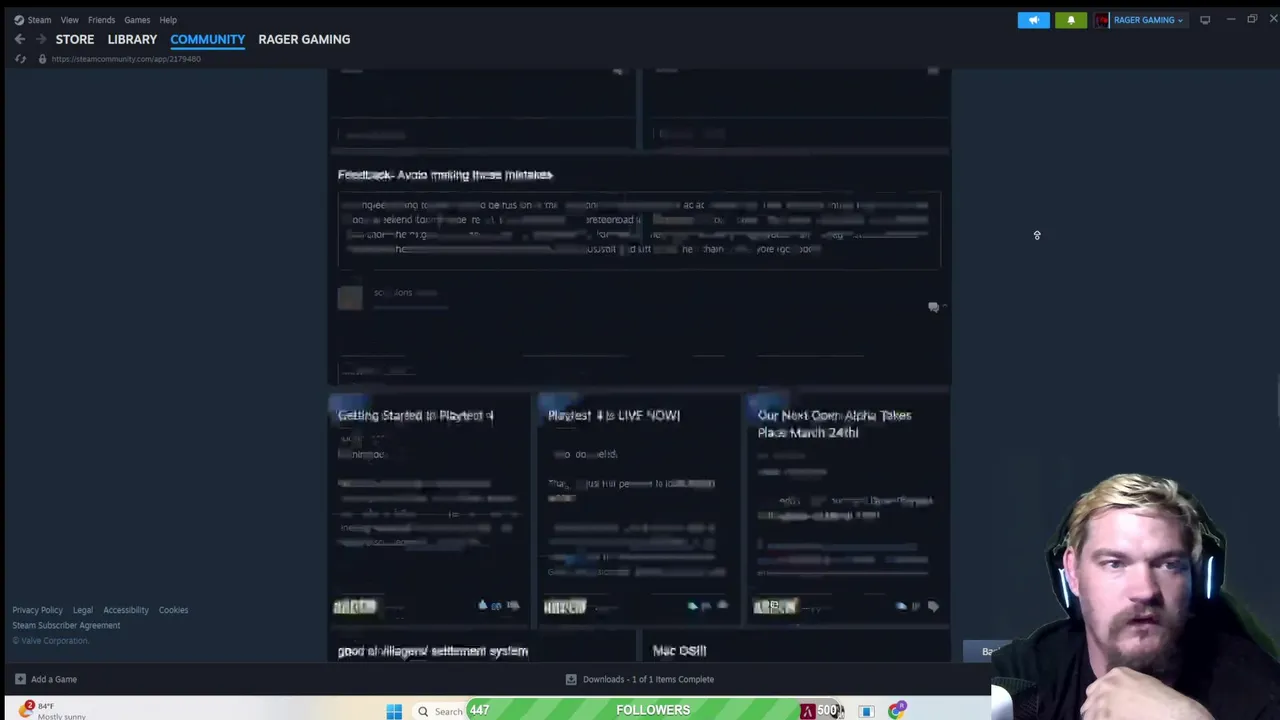1280x720 pixels.
Task: Open the RAGER GAMING profile tab
Action: coord(304,39)
